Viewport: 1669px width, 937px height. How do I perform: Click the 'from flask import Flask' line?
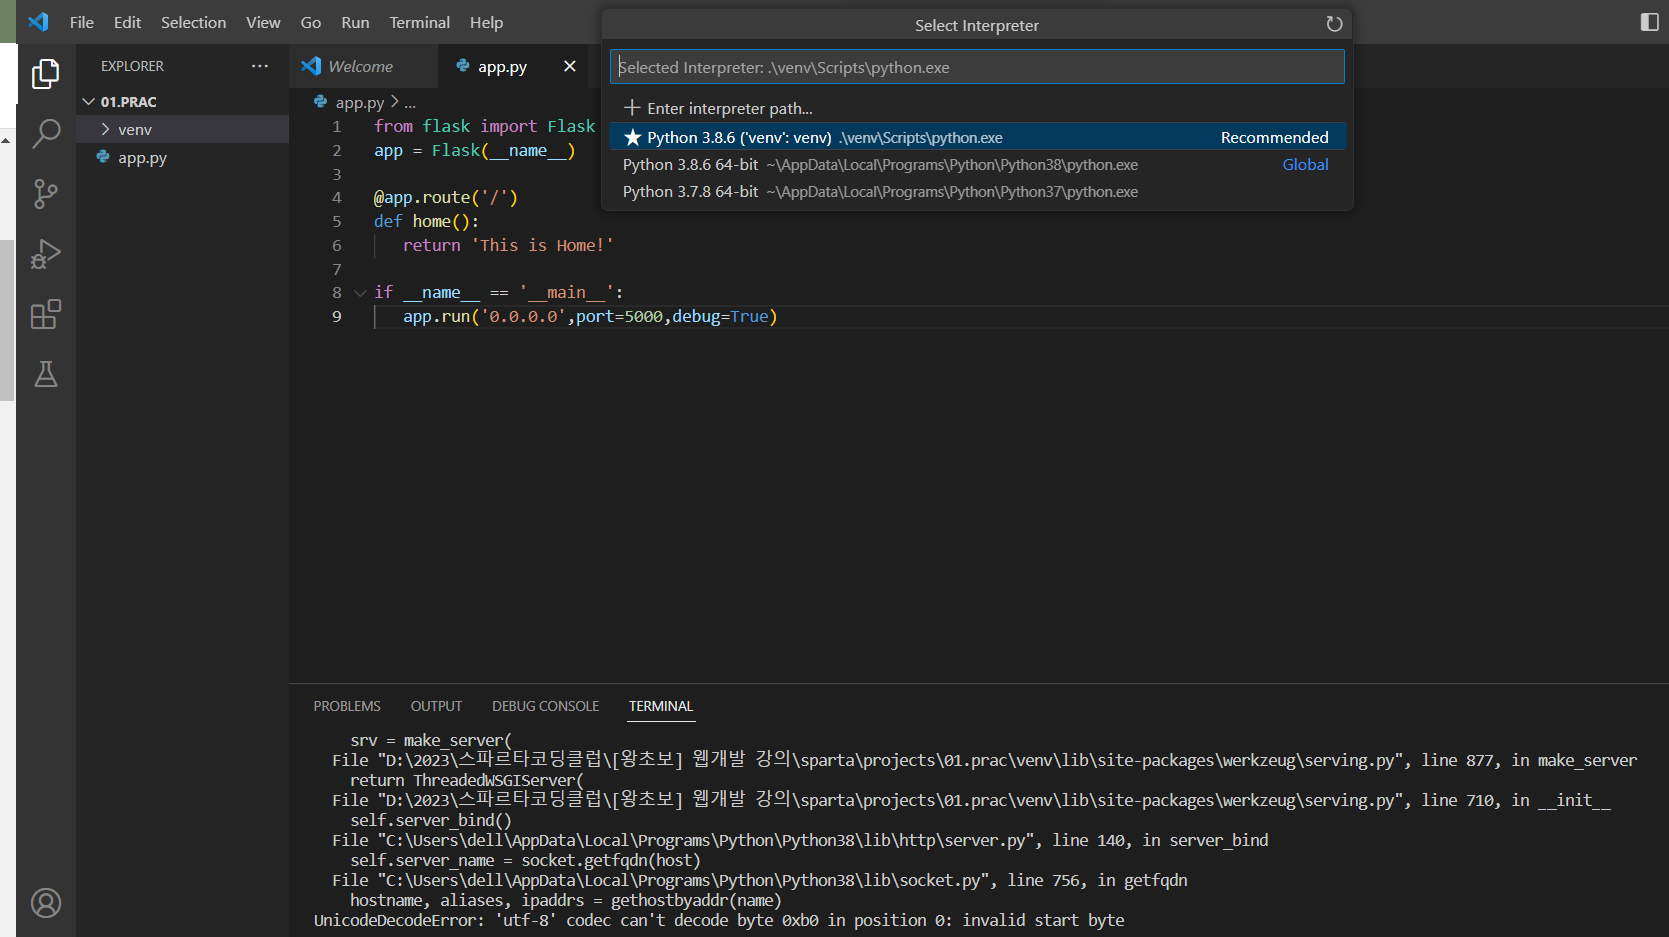[485, 127]
